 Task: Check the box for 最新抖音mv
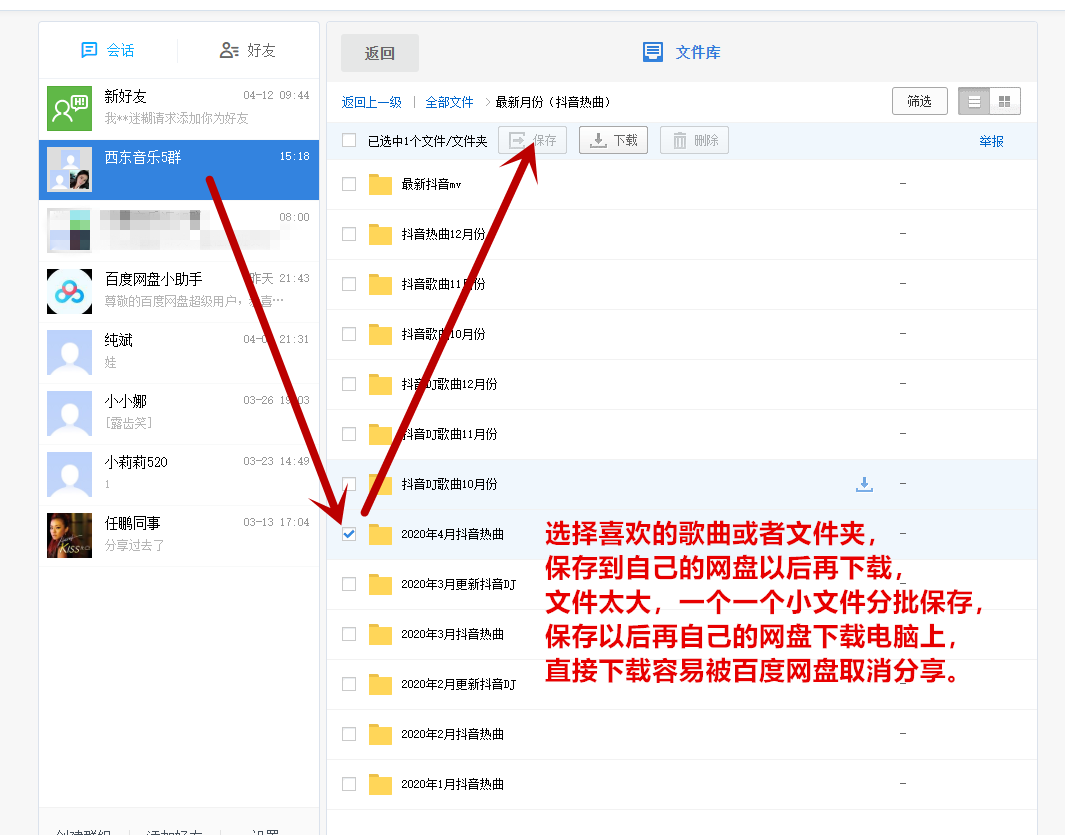point(349,184)
